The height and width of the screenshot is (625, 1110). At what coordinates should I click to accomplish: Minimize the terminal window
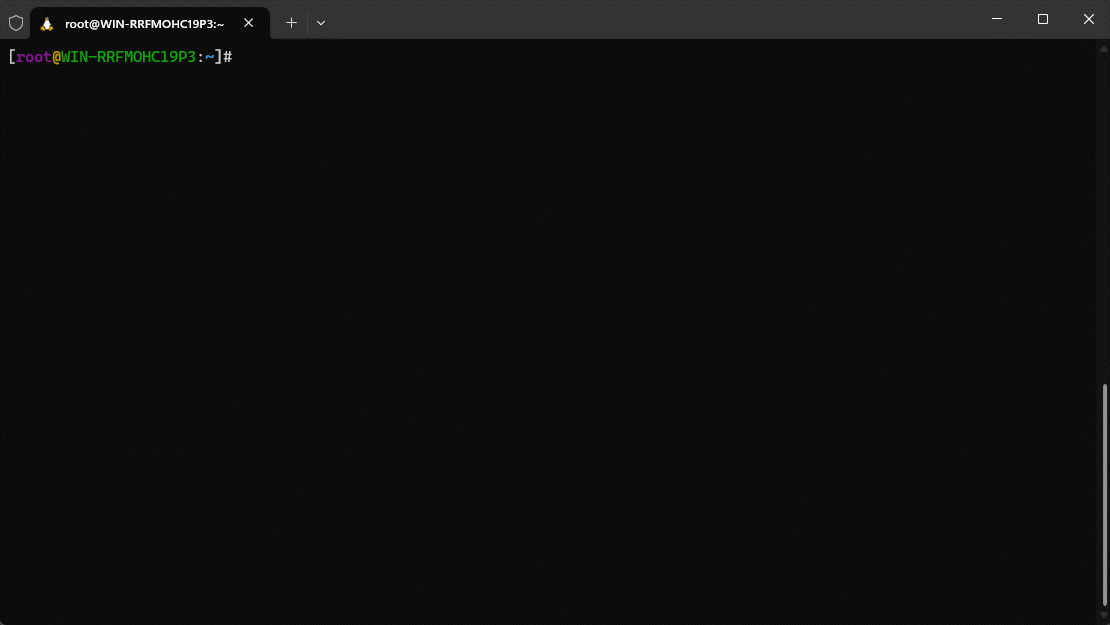pos(997,19)
